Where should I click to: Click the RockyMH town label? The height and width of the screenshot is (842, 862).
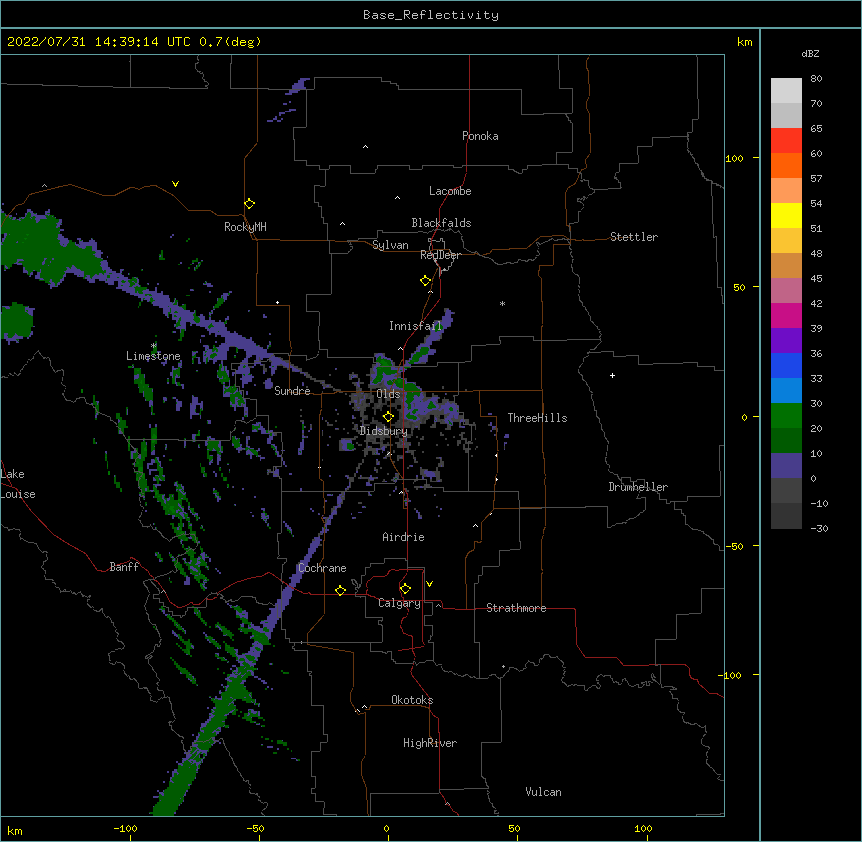pos(245,227)
